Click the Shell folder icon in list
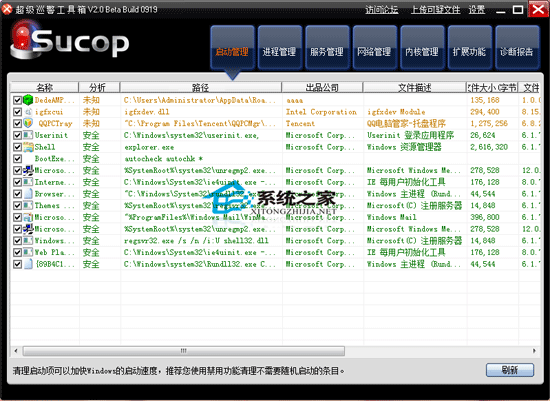This screenshot has width=550, height=401. coord(28,147)
